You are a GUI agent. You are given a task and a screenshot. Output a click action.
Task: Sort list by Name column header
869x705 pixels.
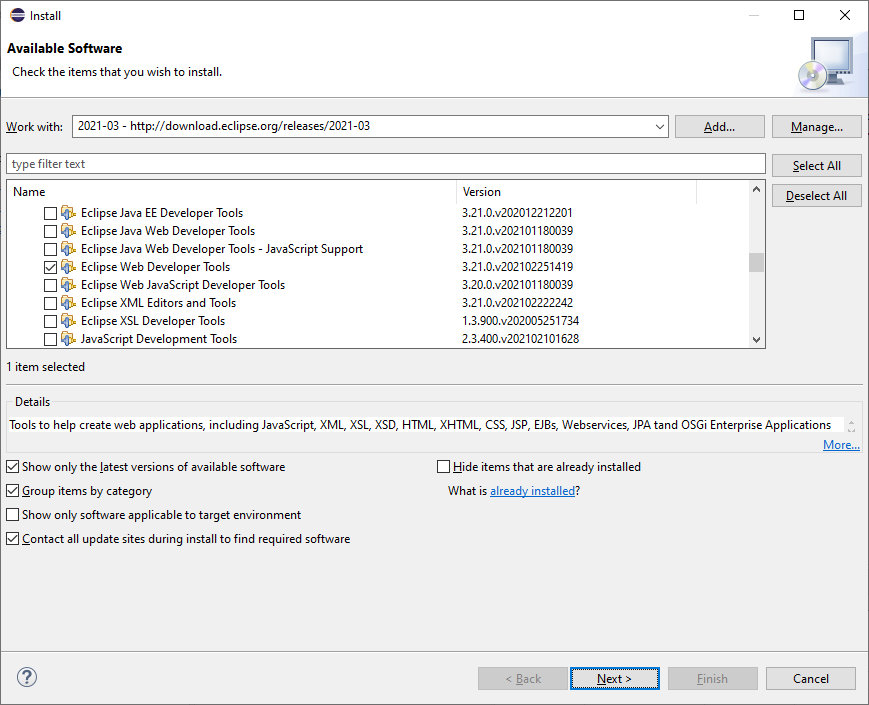[230, 192]
